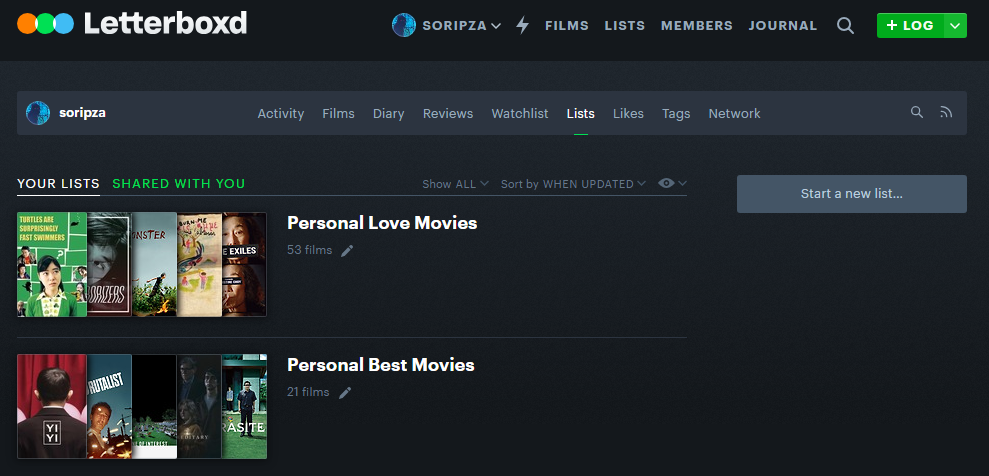Go to FILMS in top navigation
Image resolution: width=989 pixels, height=476 pixels.
567,26
